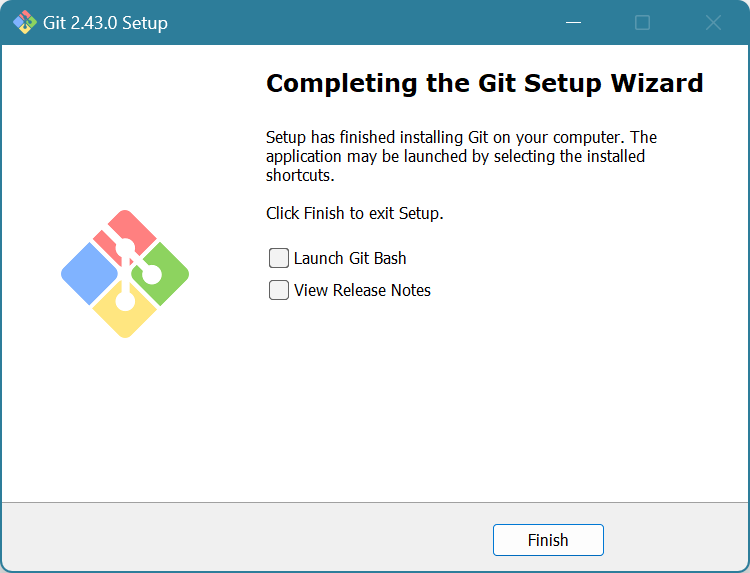This screenshot has height=573, width=750.
Task: Close the Git Setup wizard window
Action: point(713,22)
